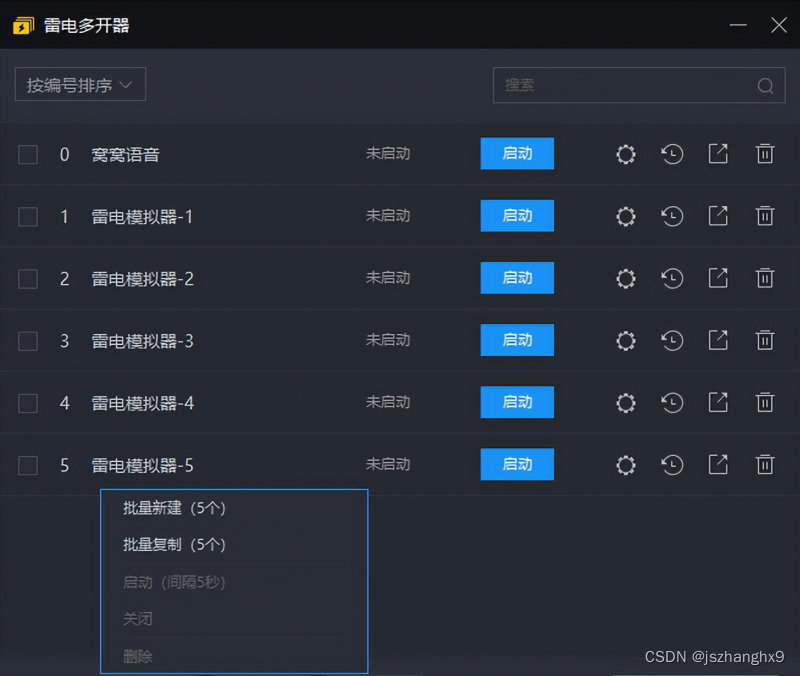Delete 雷电模拟器-5 with trash icon
The image size is (800, 676).
tap(765, 465)
